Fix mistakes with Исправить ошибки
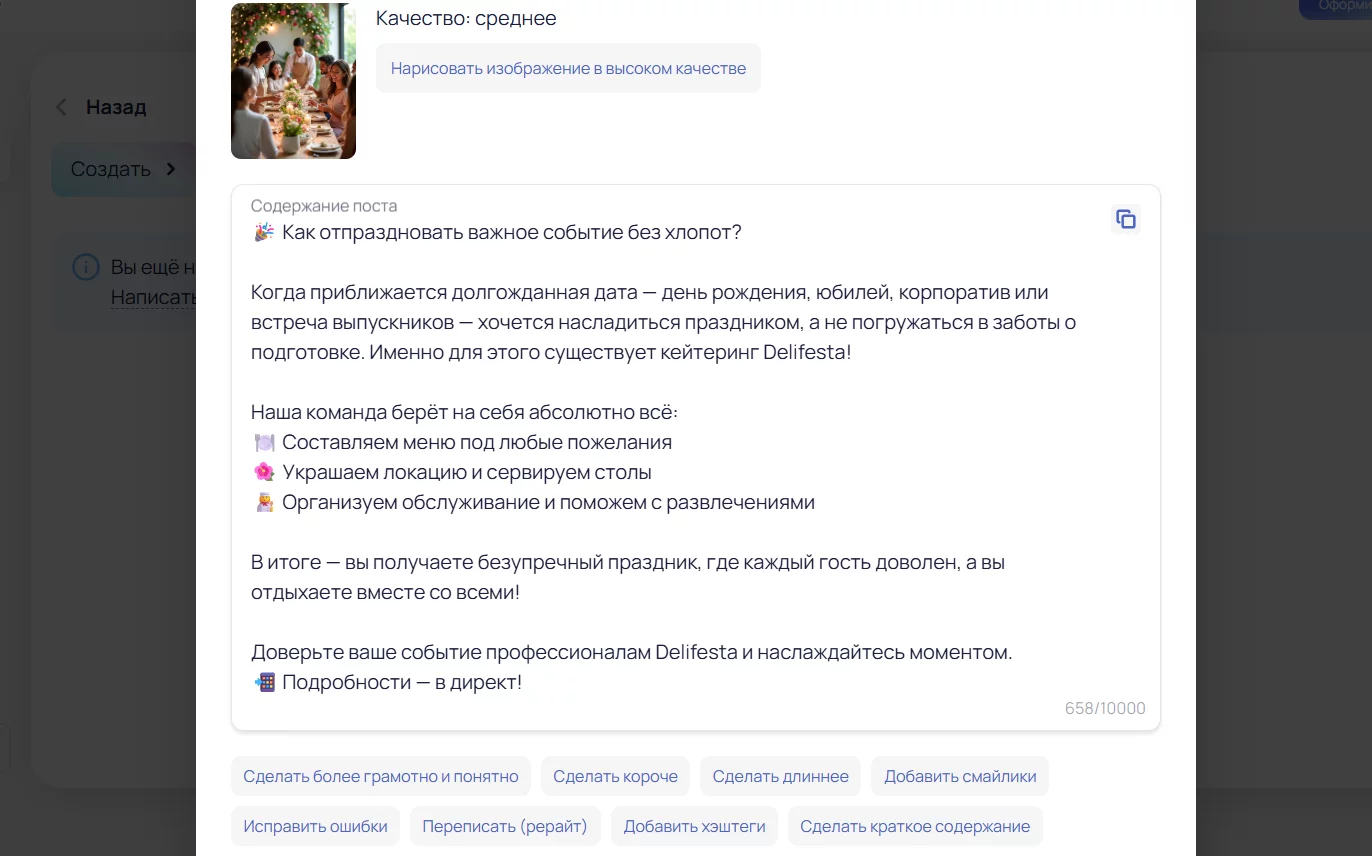The height and width of the screenshot is (856, 1372). tap(315, 826)
